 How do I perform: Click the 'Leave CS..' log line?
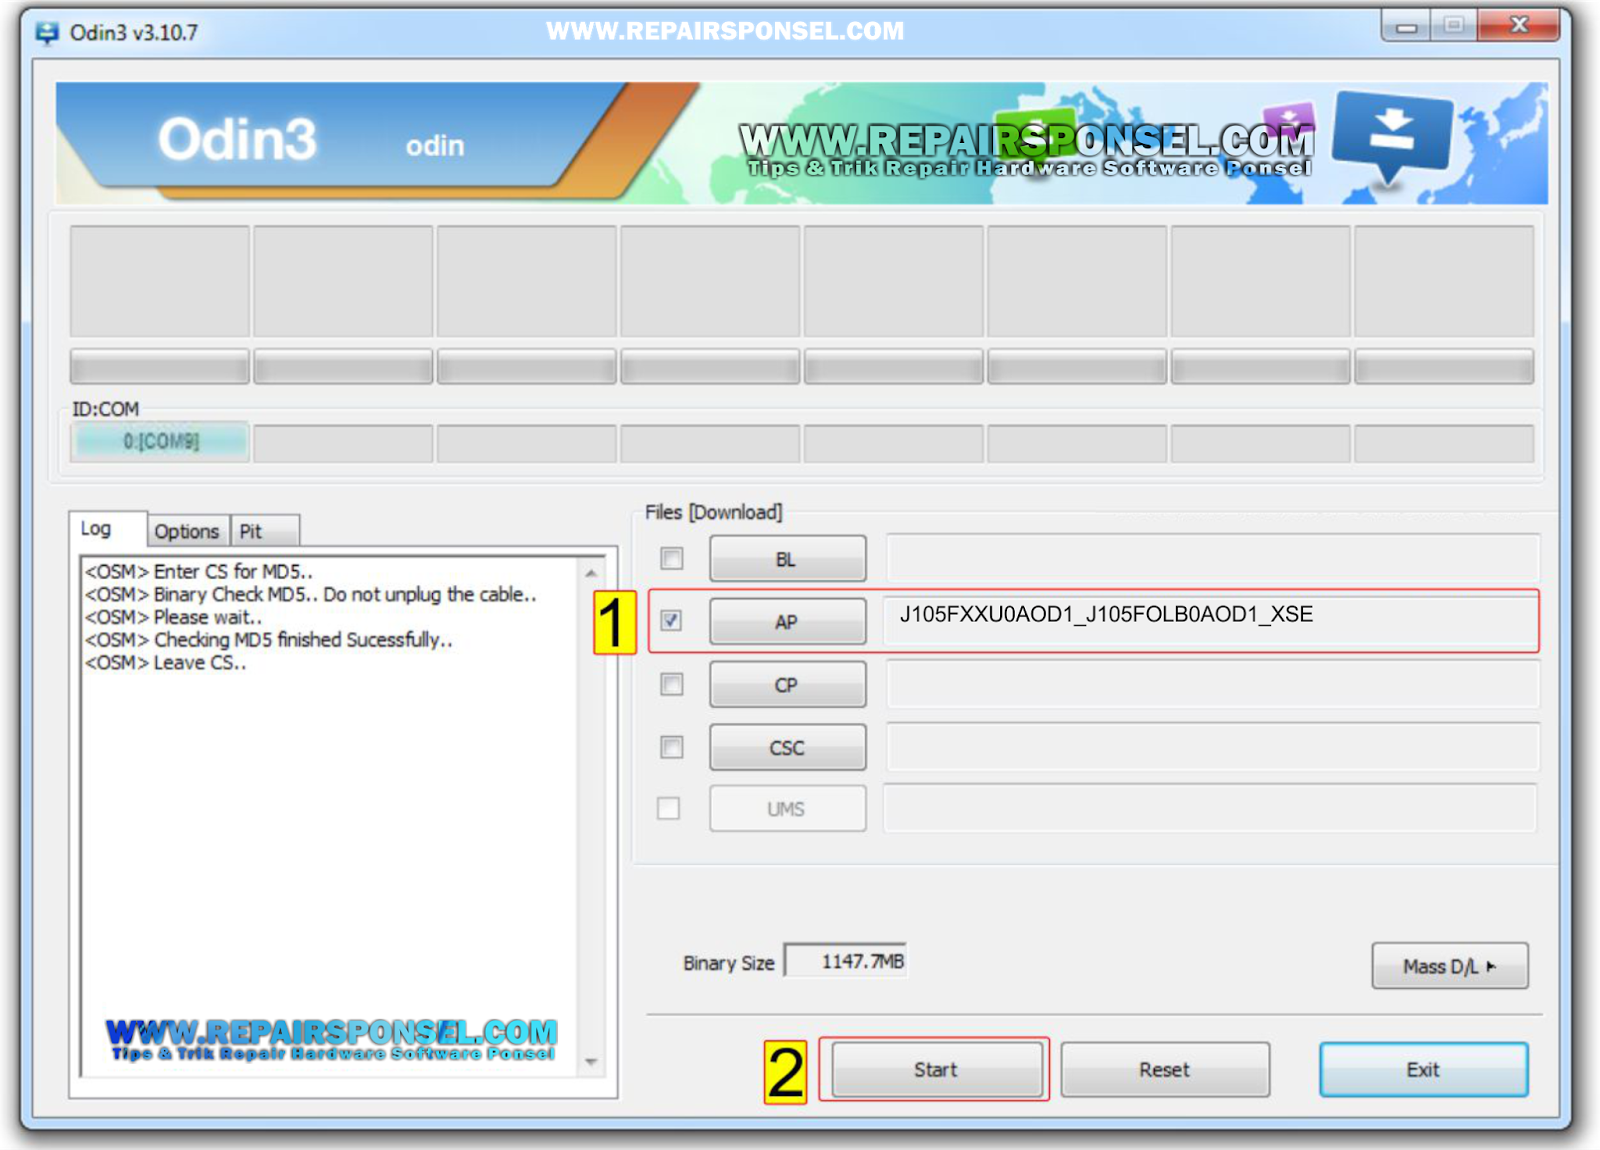click(x=165, y=663)
